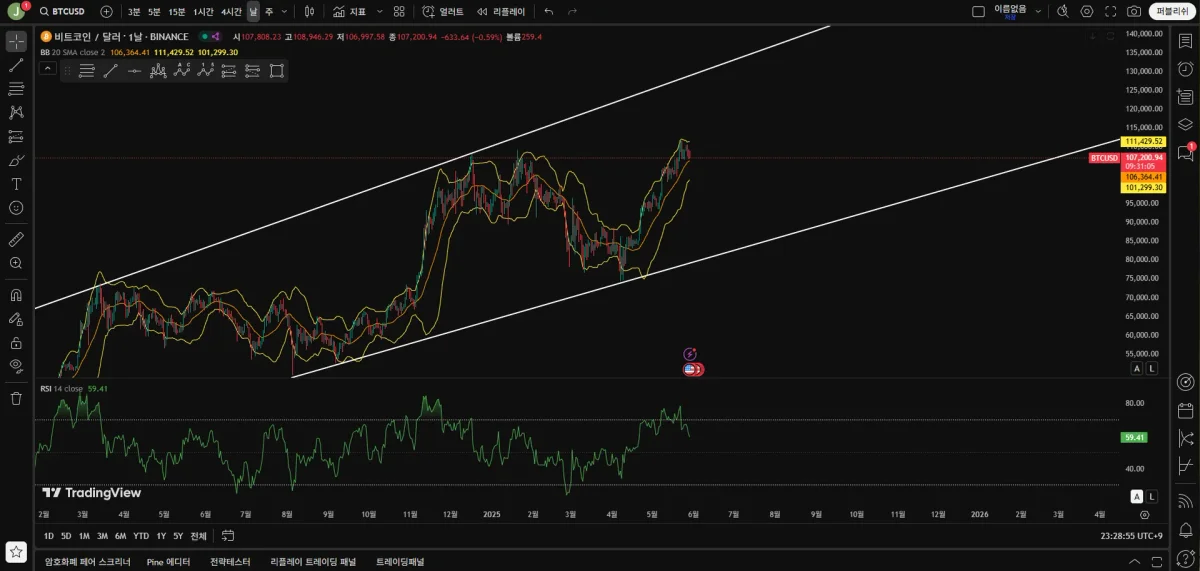1200x571 pixels.
Task: Open the emoji icons tool
Action: 16,208
